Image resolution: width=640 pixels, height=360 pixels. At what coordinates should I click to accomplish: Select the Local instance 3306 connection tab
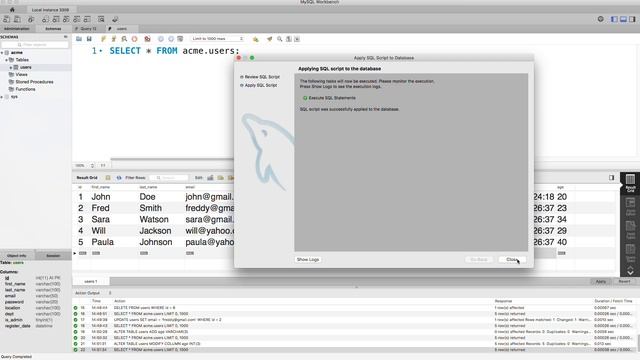point(51,9)
